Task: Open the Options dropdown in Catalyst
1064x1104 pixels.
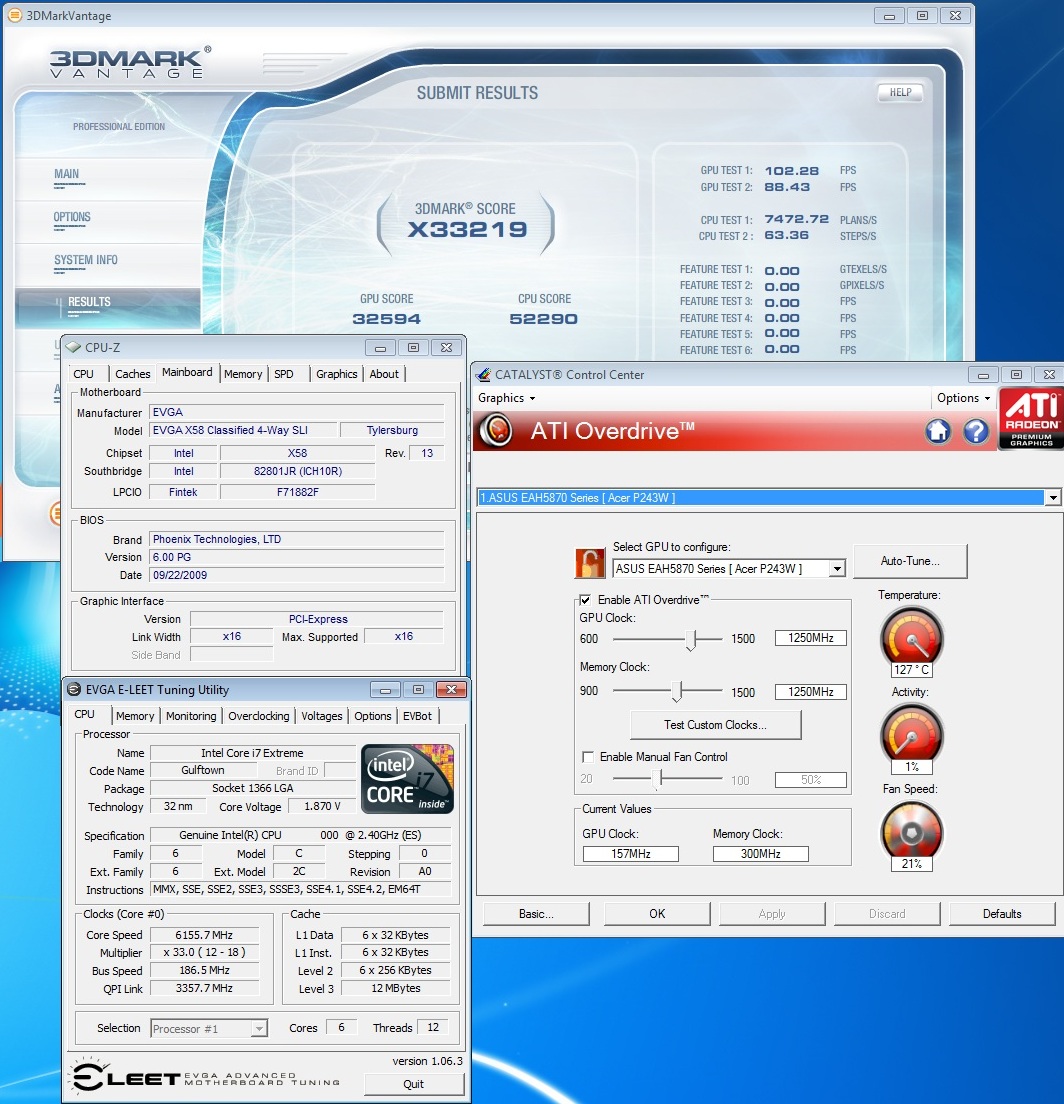Action: pyautogui.click(x=963, y=398)
